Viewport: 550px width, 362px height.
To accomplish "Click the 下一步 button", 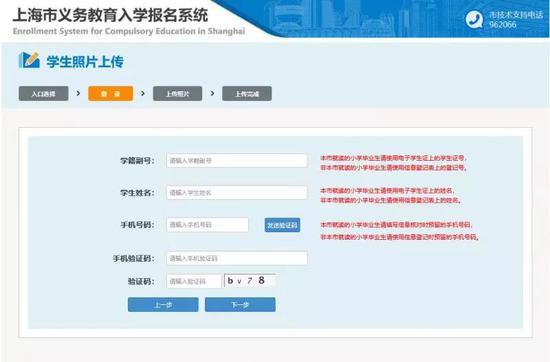I will pos(240,304).
